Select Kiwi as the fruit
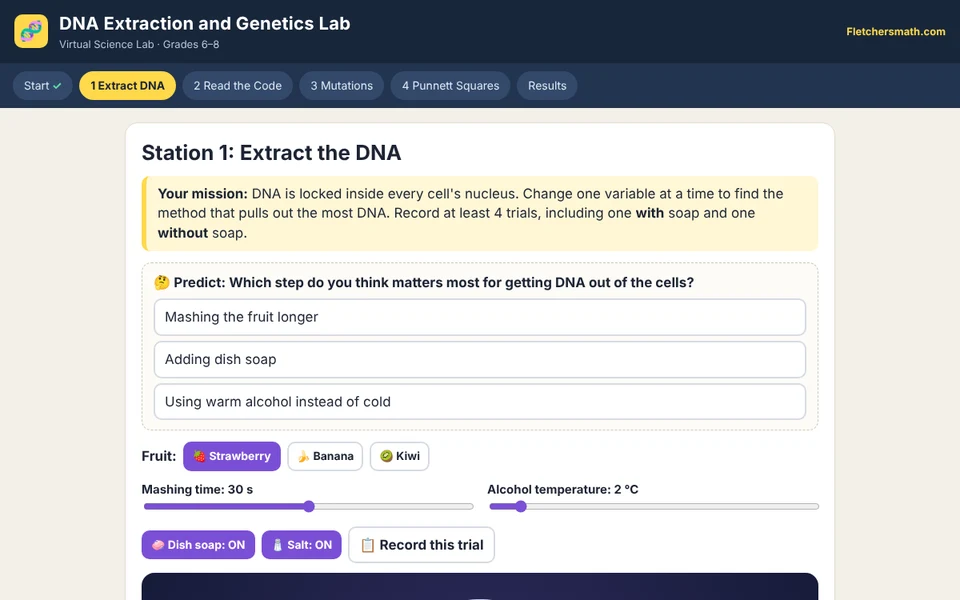 tap(400, 456)
